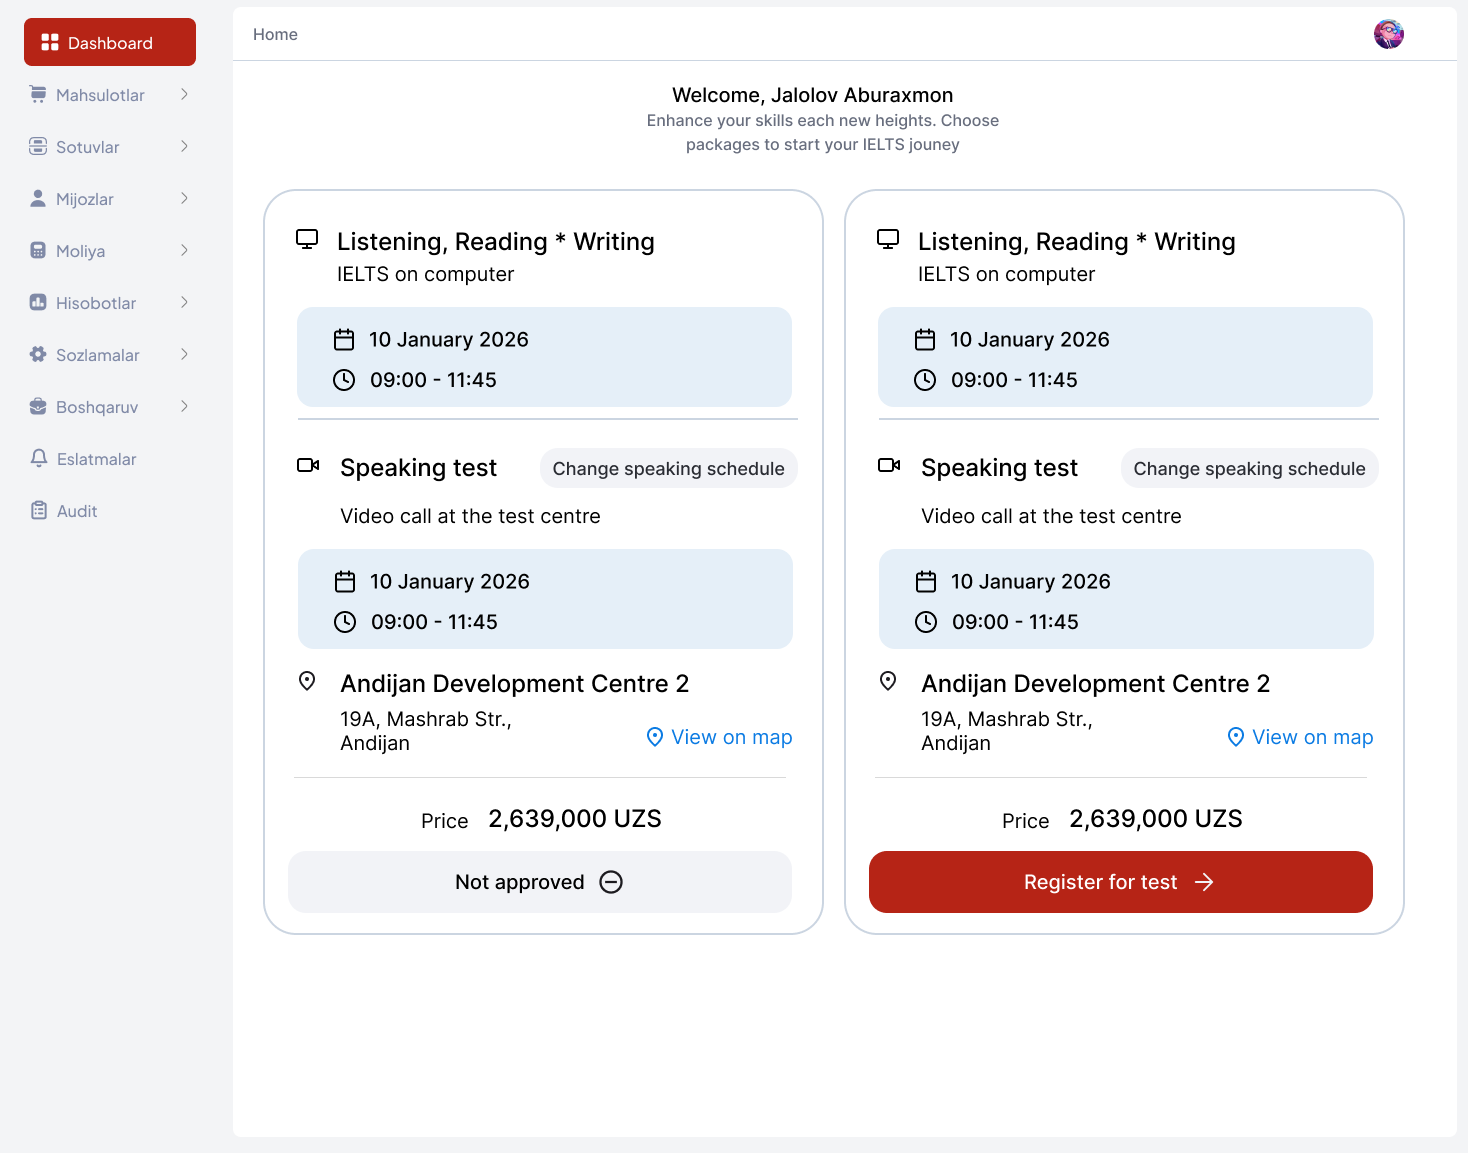
Task: Open the Sotuvlar menu item
Action: pos(88,147)
